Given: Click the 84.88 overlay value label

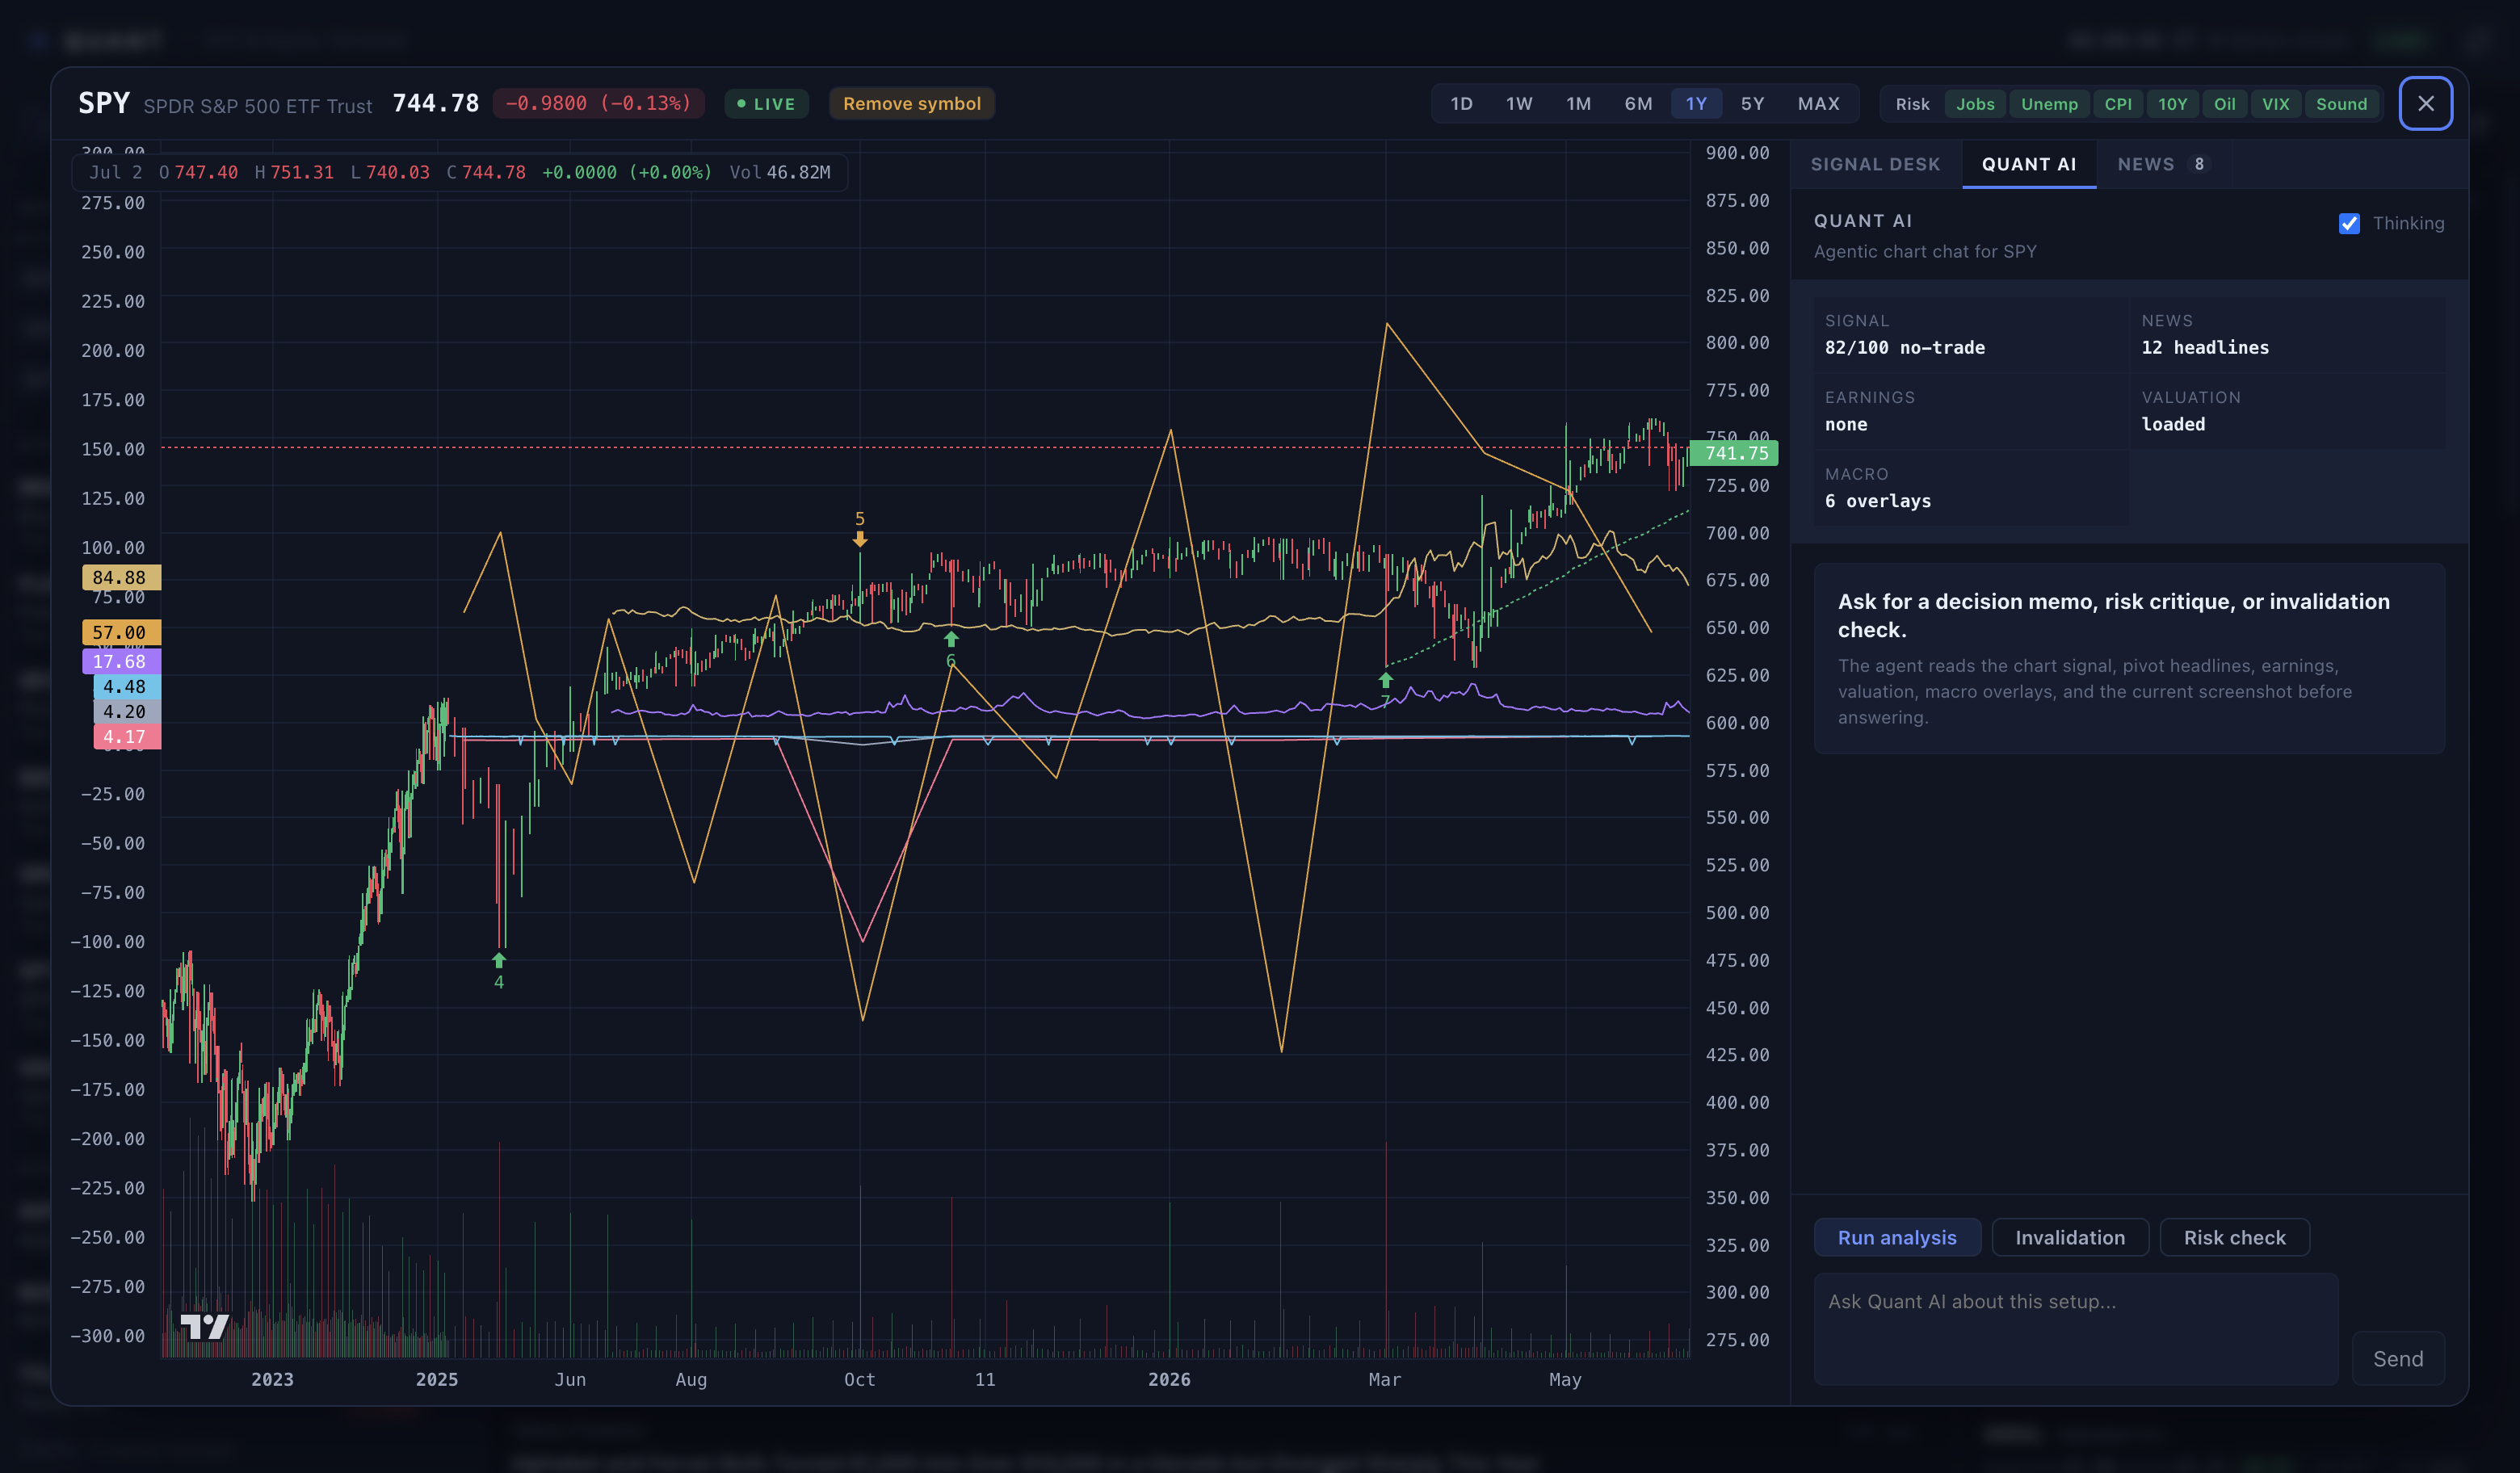Looking at the screenshot, I should point(121,577).
